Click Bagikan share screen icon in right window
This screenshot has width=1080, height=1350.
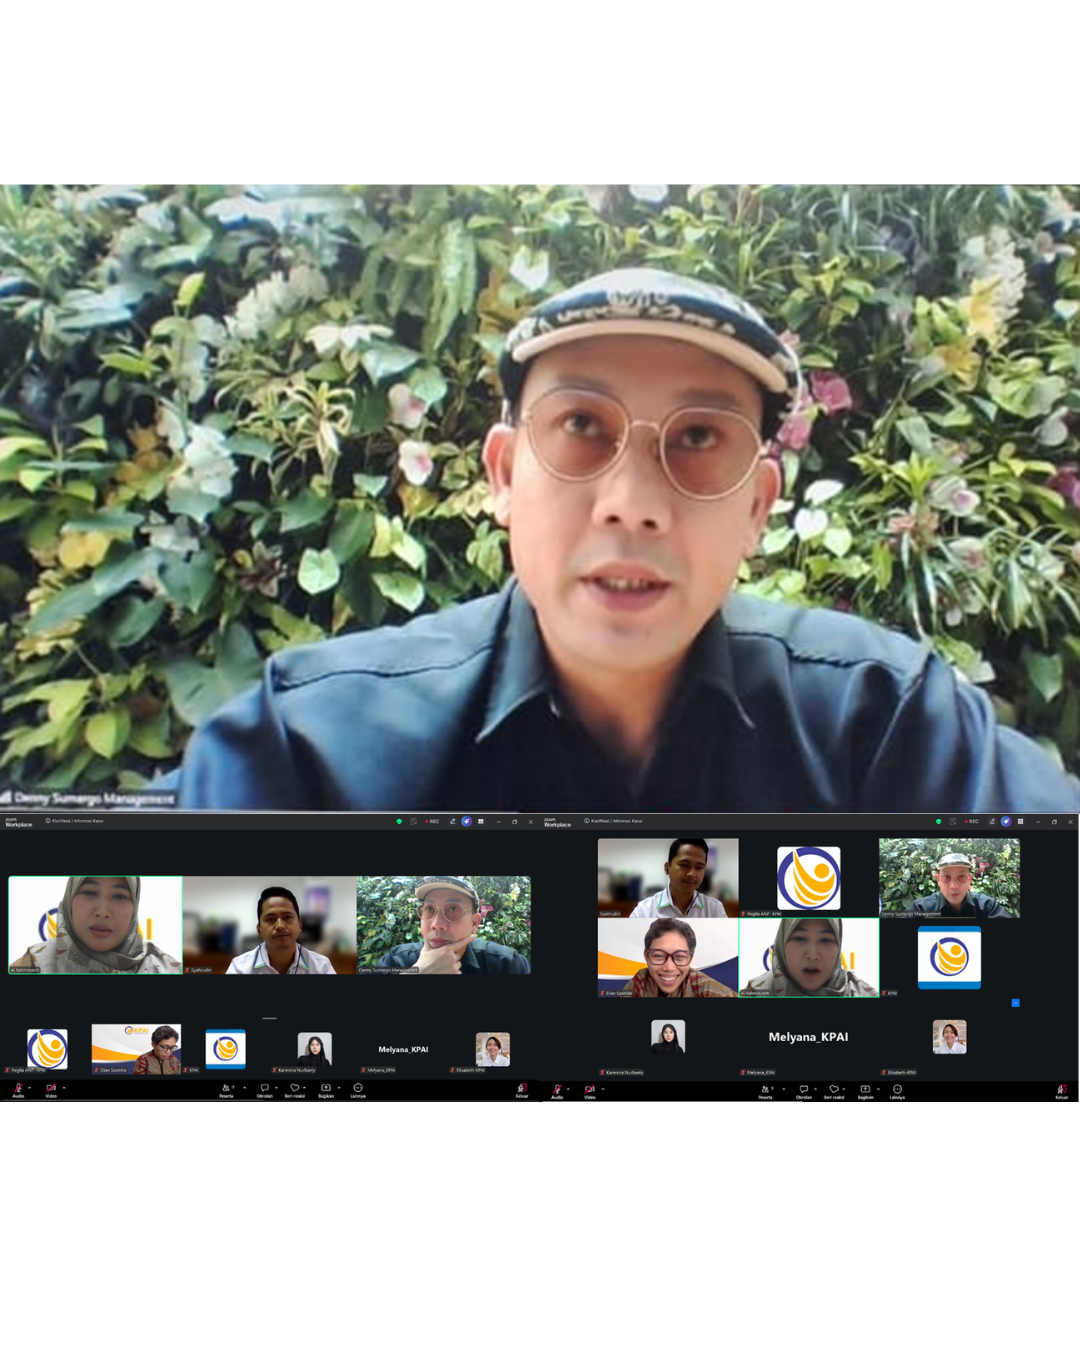865,1089
